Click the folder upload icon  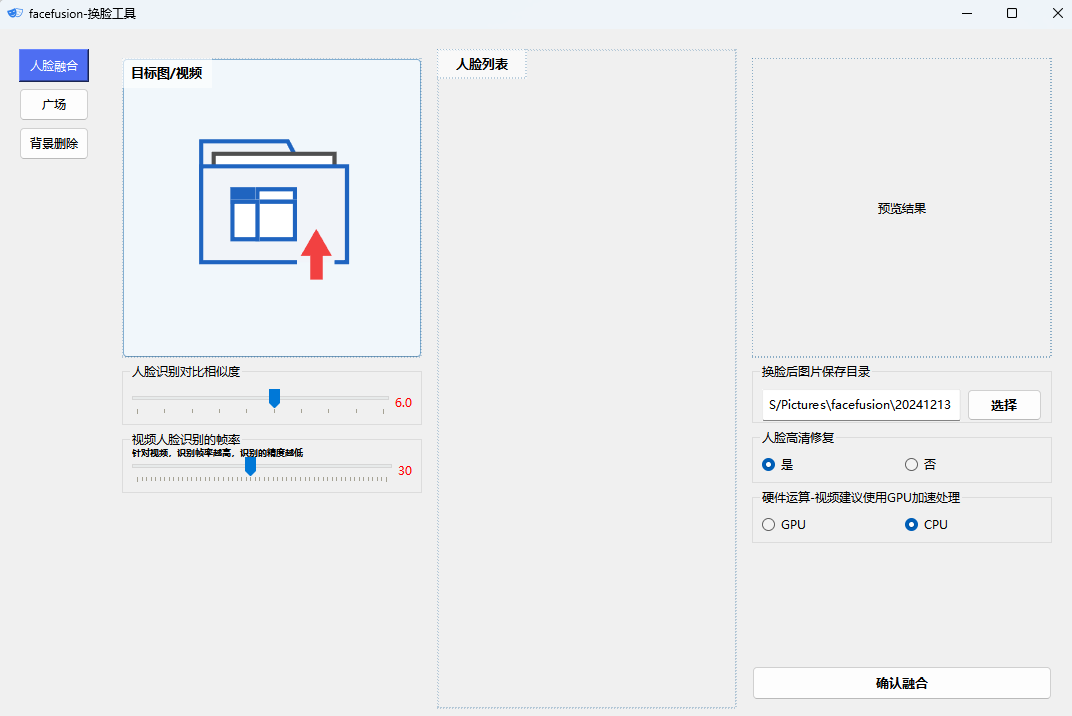(273, 209)
